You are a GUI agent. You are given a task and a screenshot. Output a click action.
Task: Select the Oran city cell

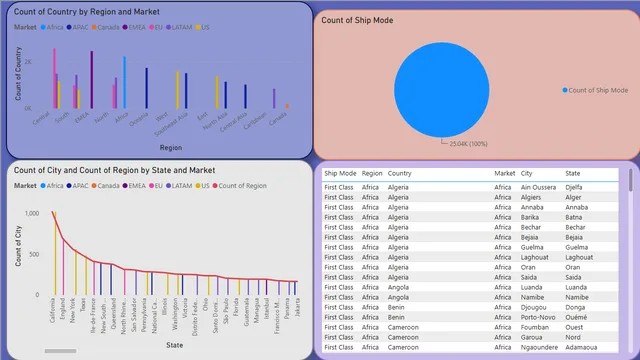(528, 267)
